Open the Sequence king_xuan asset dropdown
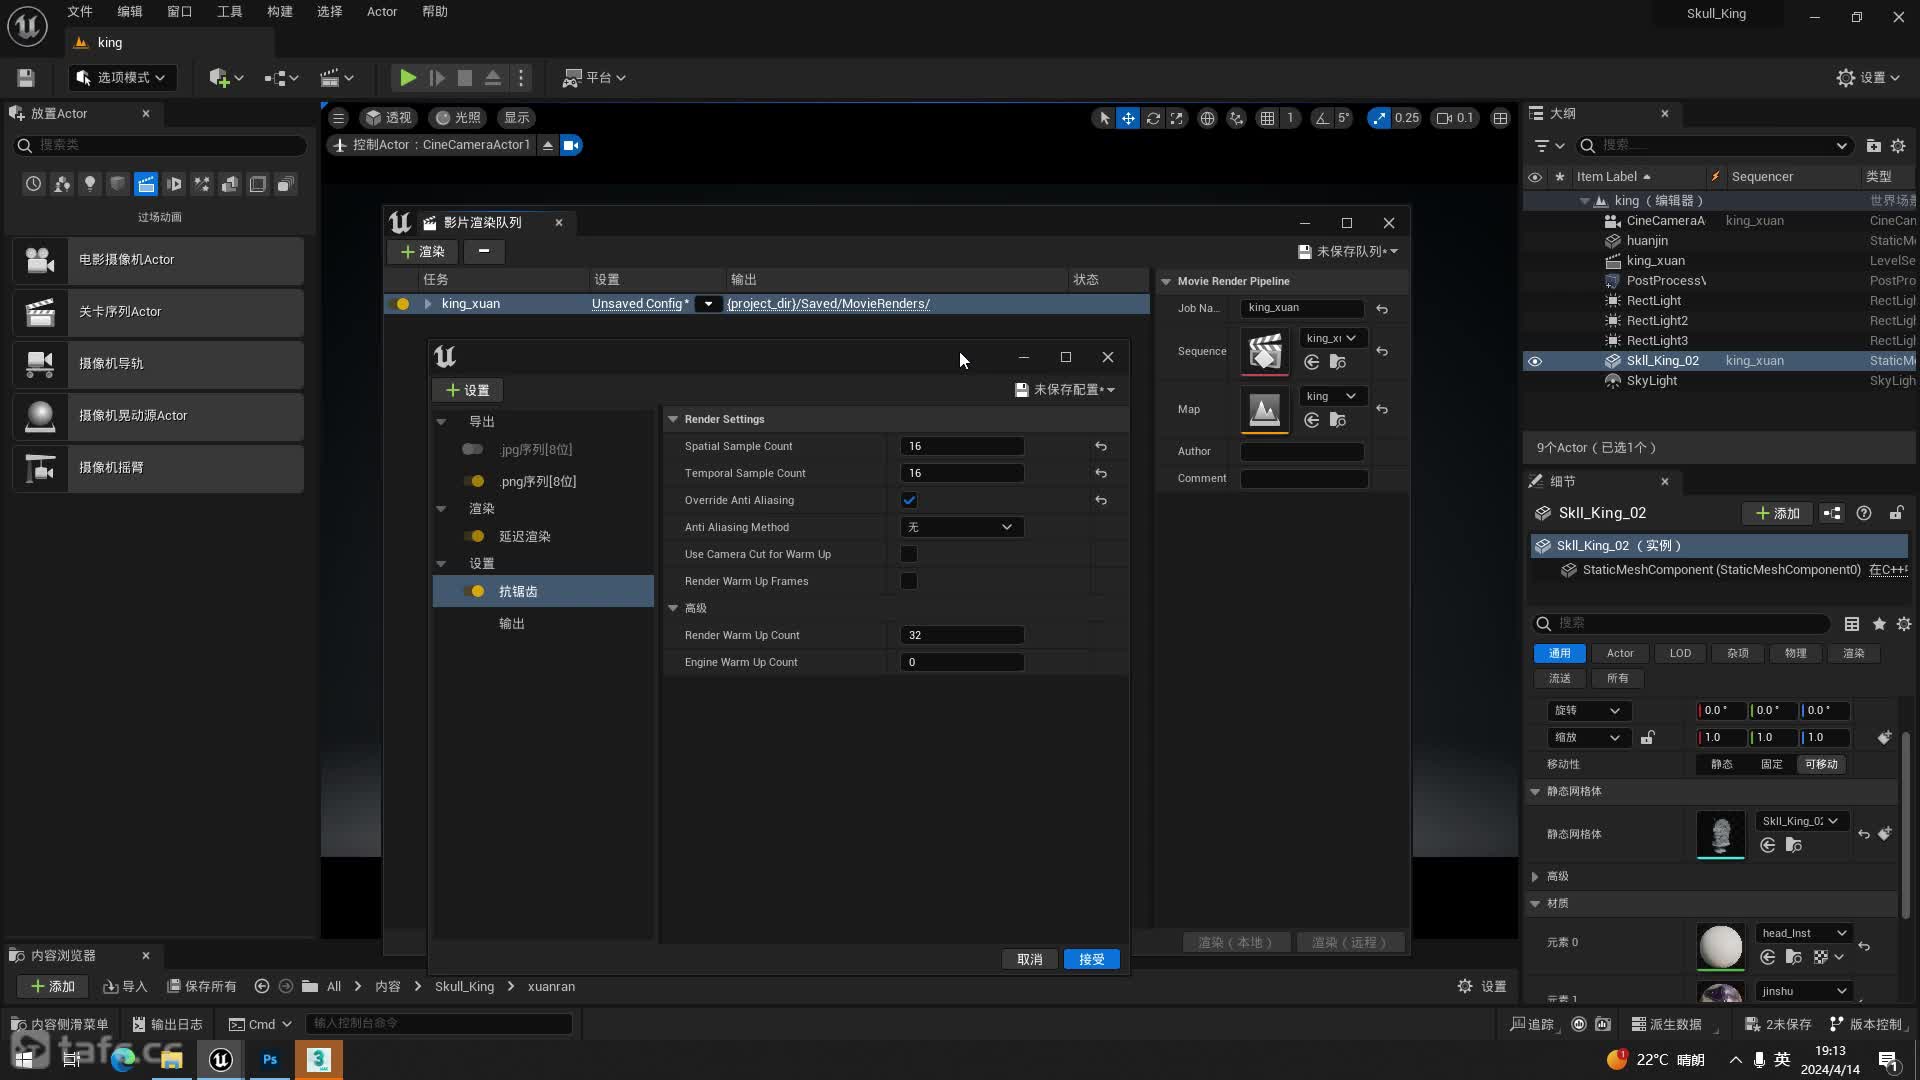Image resolution: width=1920 pixels, height=1080 pixels. [1331, 338]
